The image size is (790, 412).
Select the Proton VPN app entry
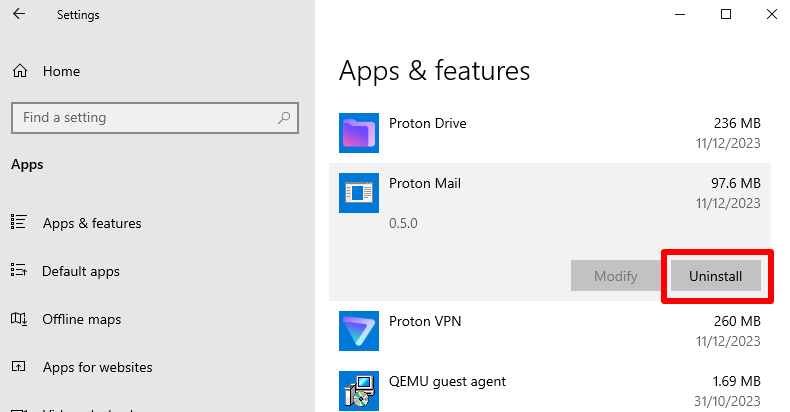[x=550, y=331]
